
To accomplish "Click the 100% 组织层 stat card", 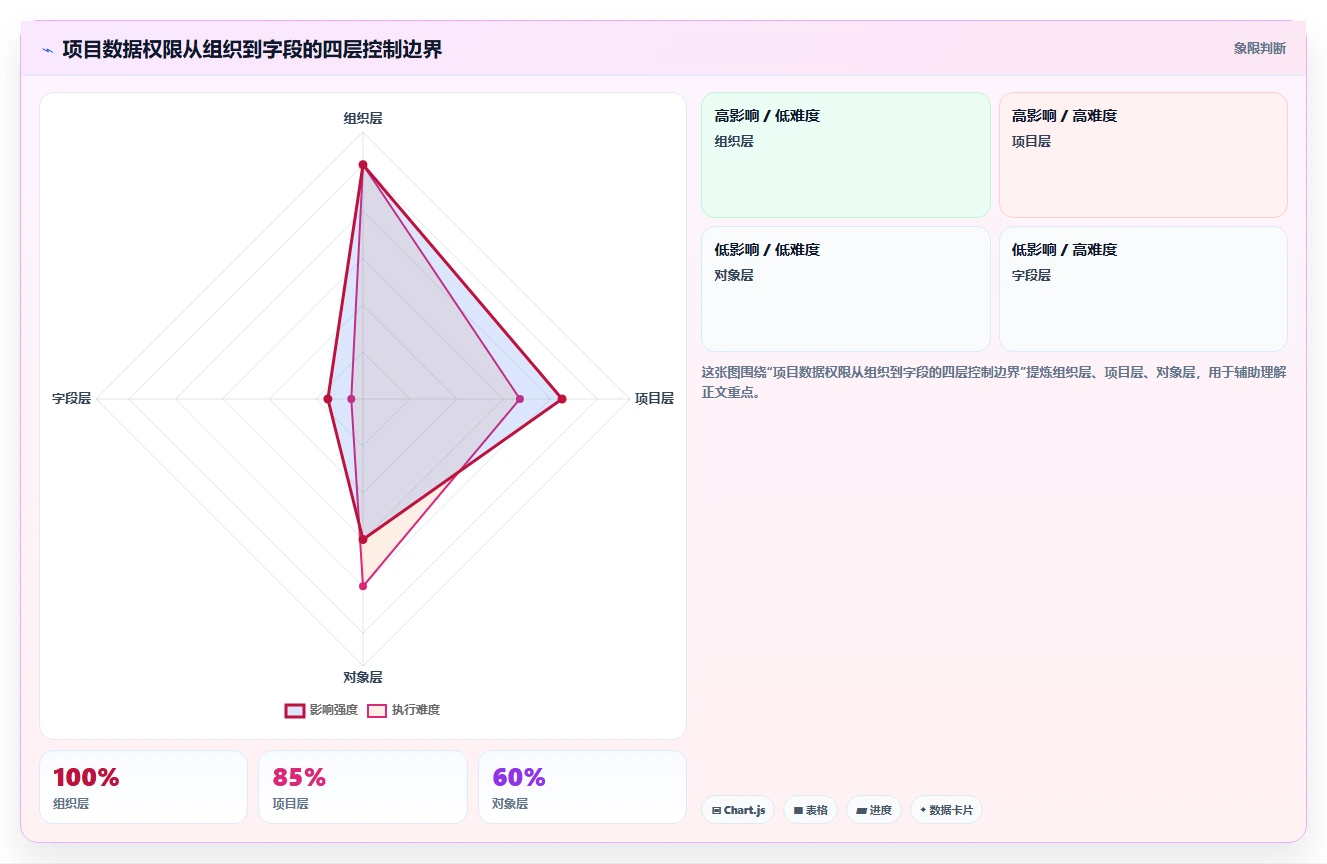I will tap(143, 787).
